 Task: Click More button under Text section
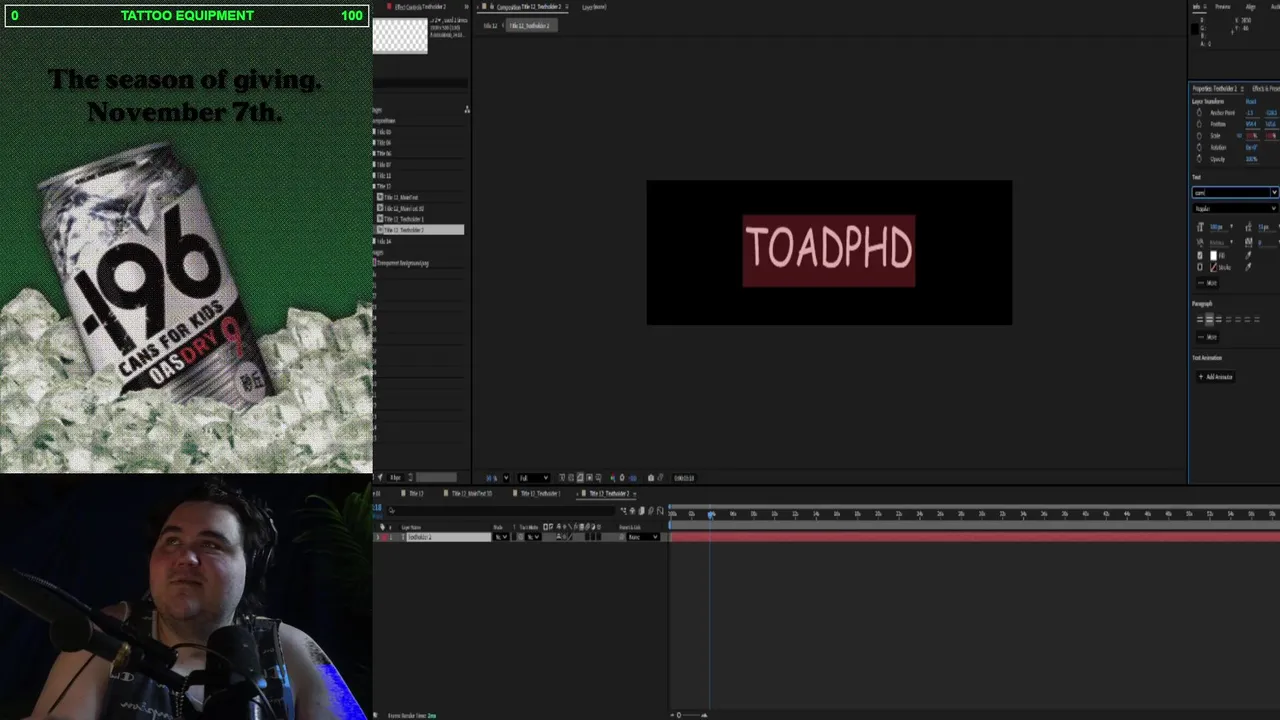click(x=1208, y=282)
